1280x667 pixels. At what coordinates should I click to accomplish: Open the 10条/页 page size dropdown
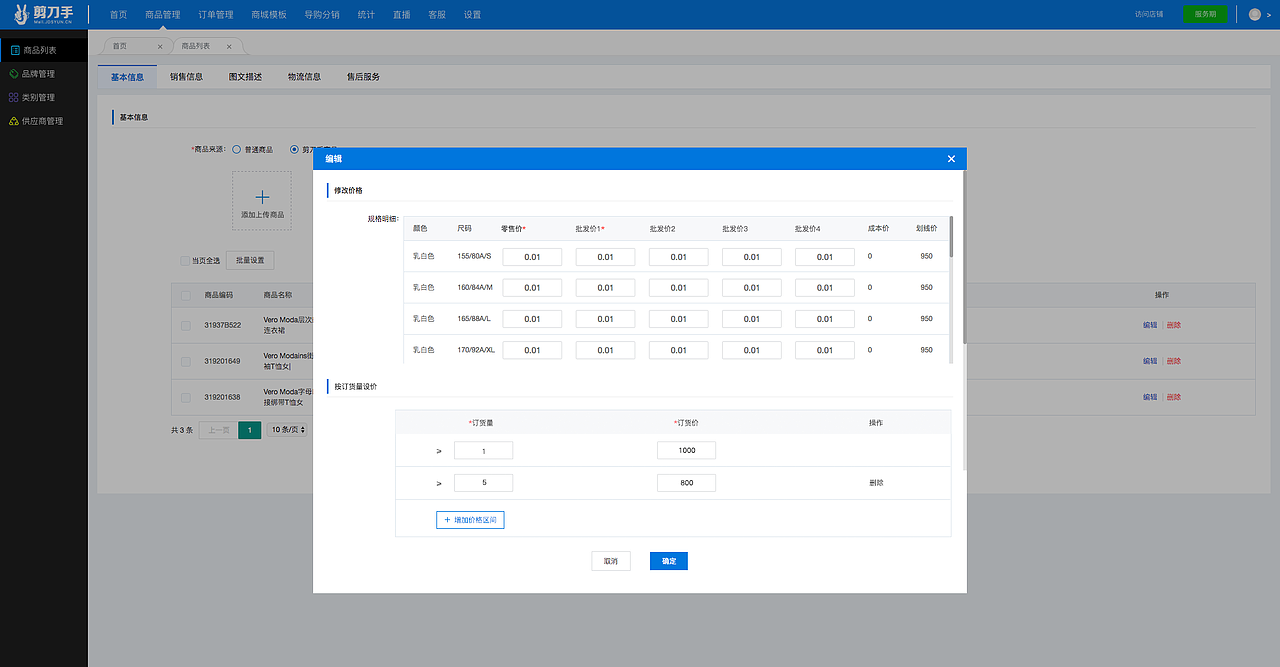click(x=288, y=430)
